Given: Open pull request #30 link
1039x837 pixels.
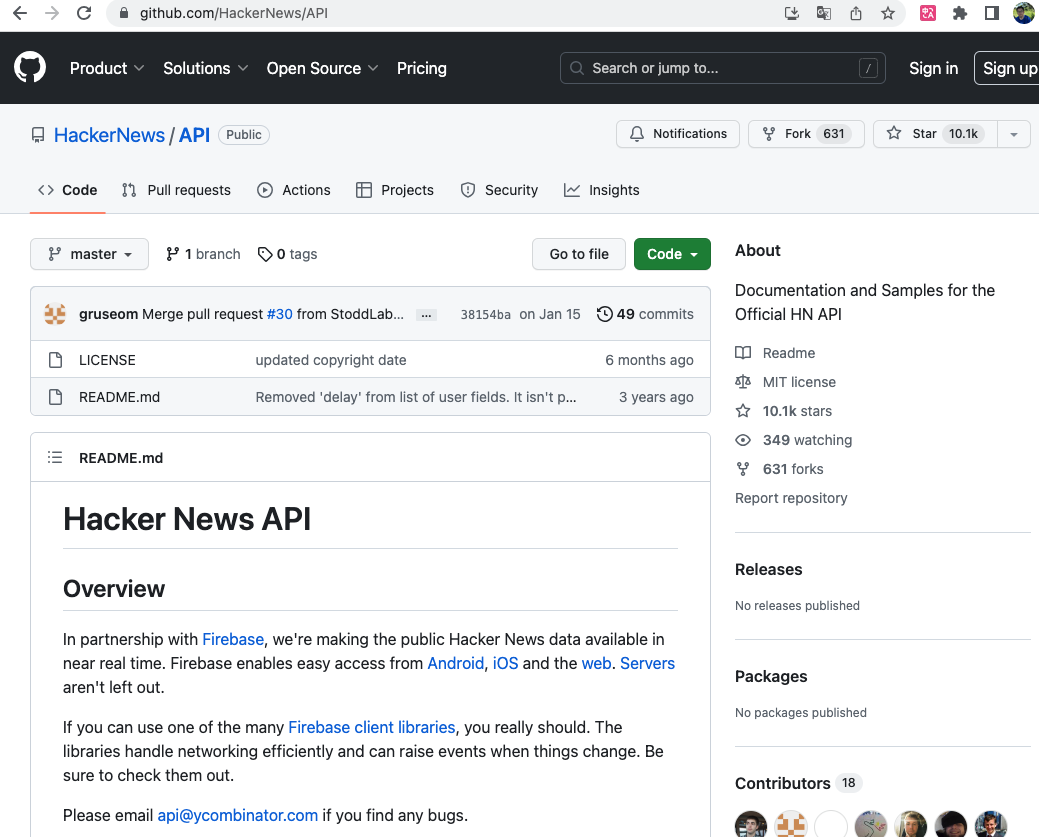Looking at the screenshot, I should click(x=280, y=314).
